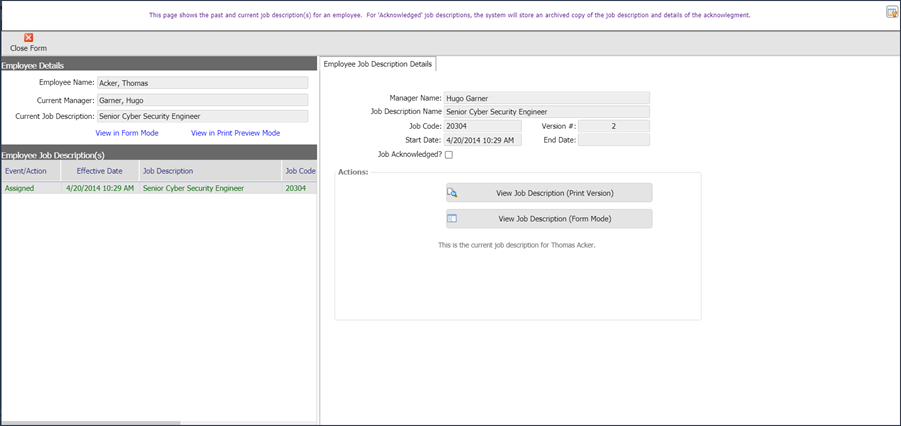Toggle the Job Acknowledged checkbox
Viewport: 901px width, 426px height.
point(449,155)
